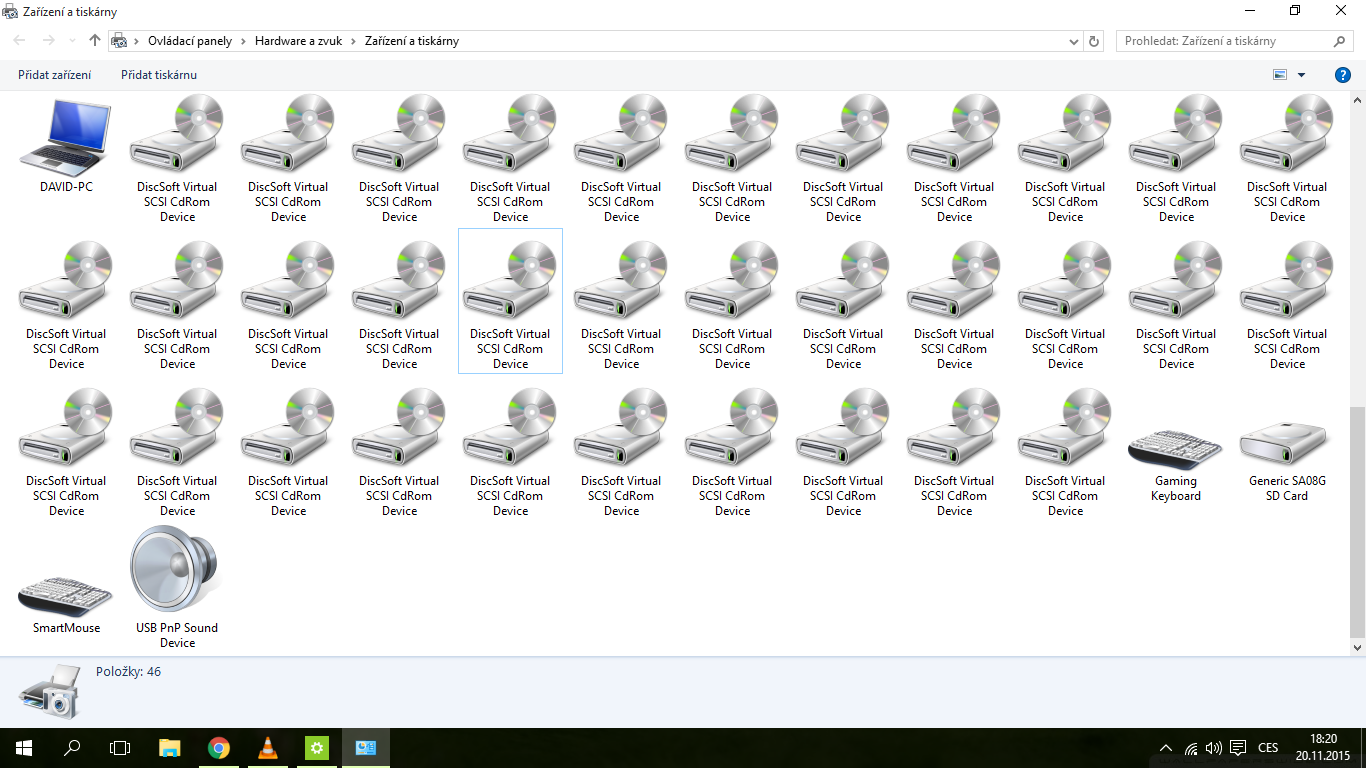This screenshot has height=768, width=1366.
Task: Click the devices and printers icon in details pane
Action: (49, 691)
